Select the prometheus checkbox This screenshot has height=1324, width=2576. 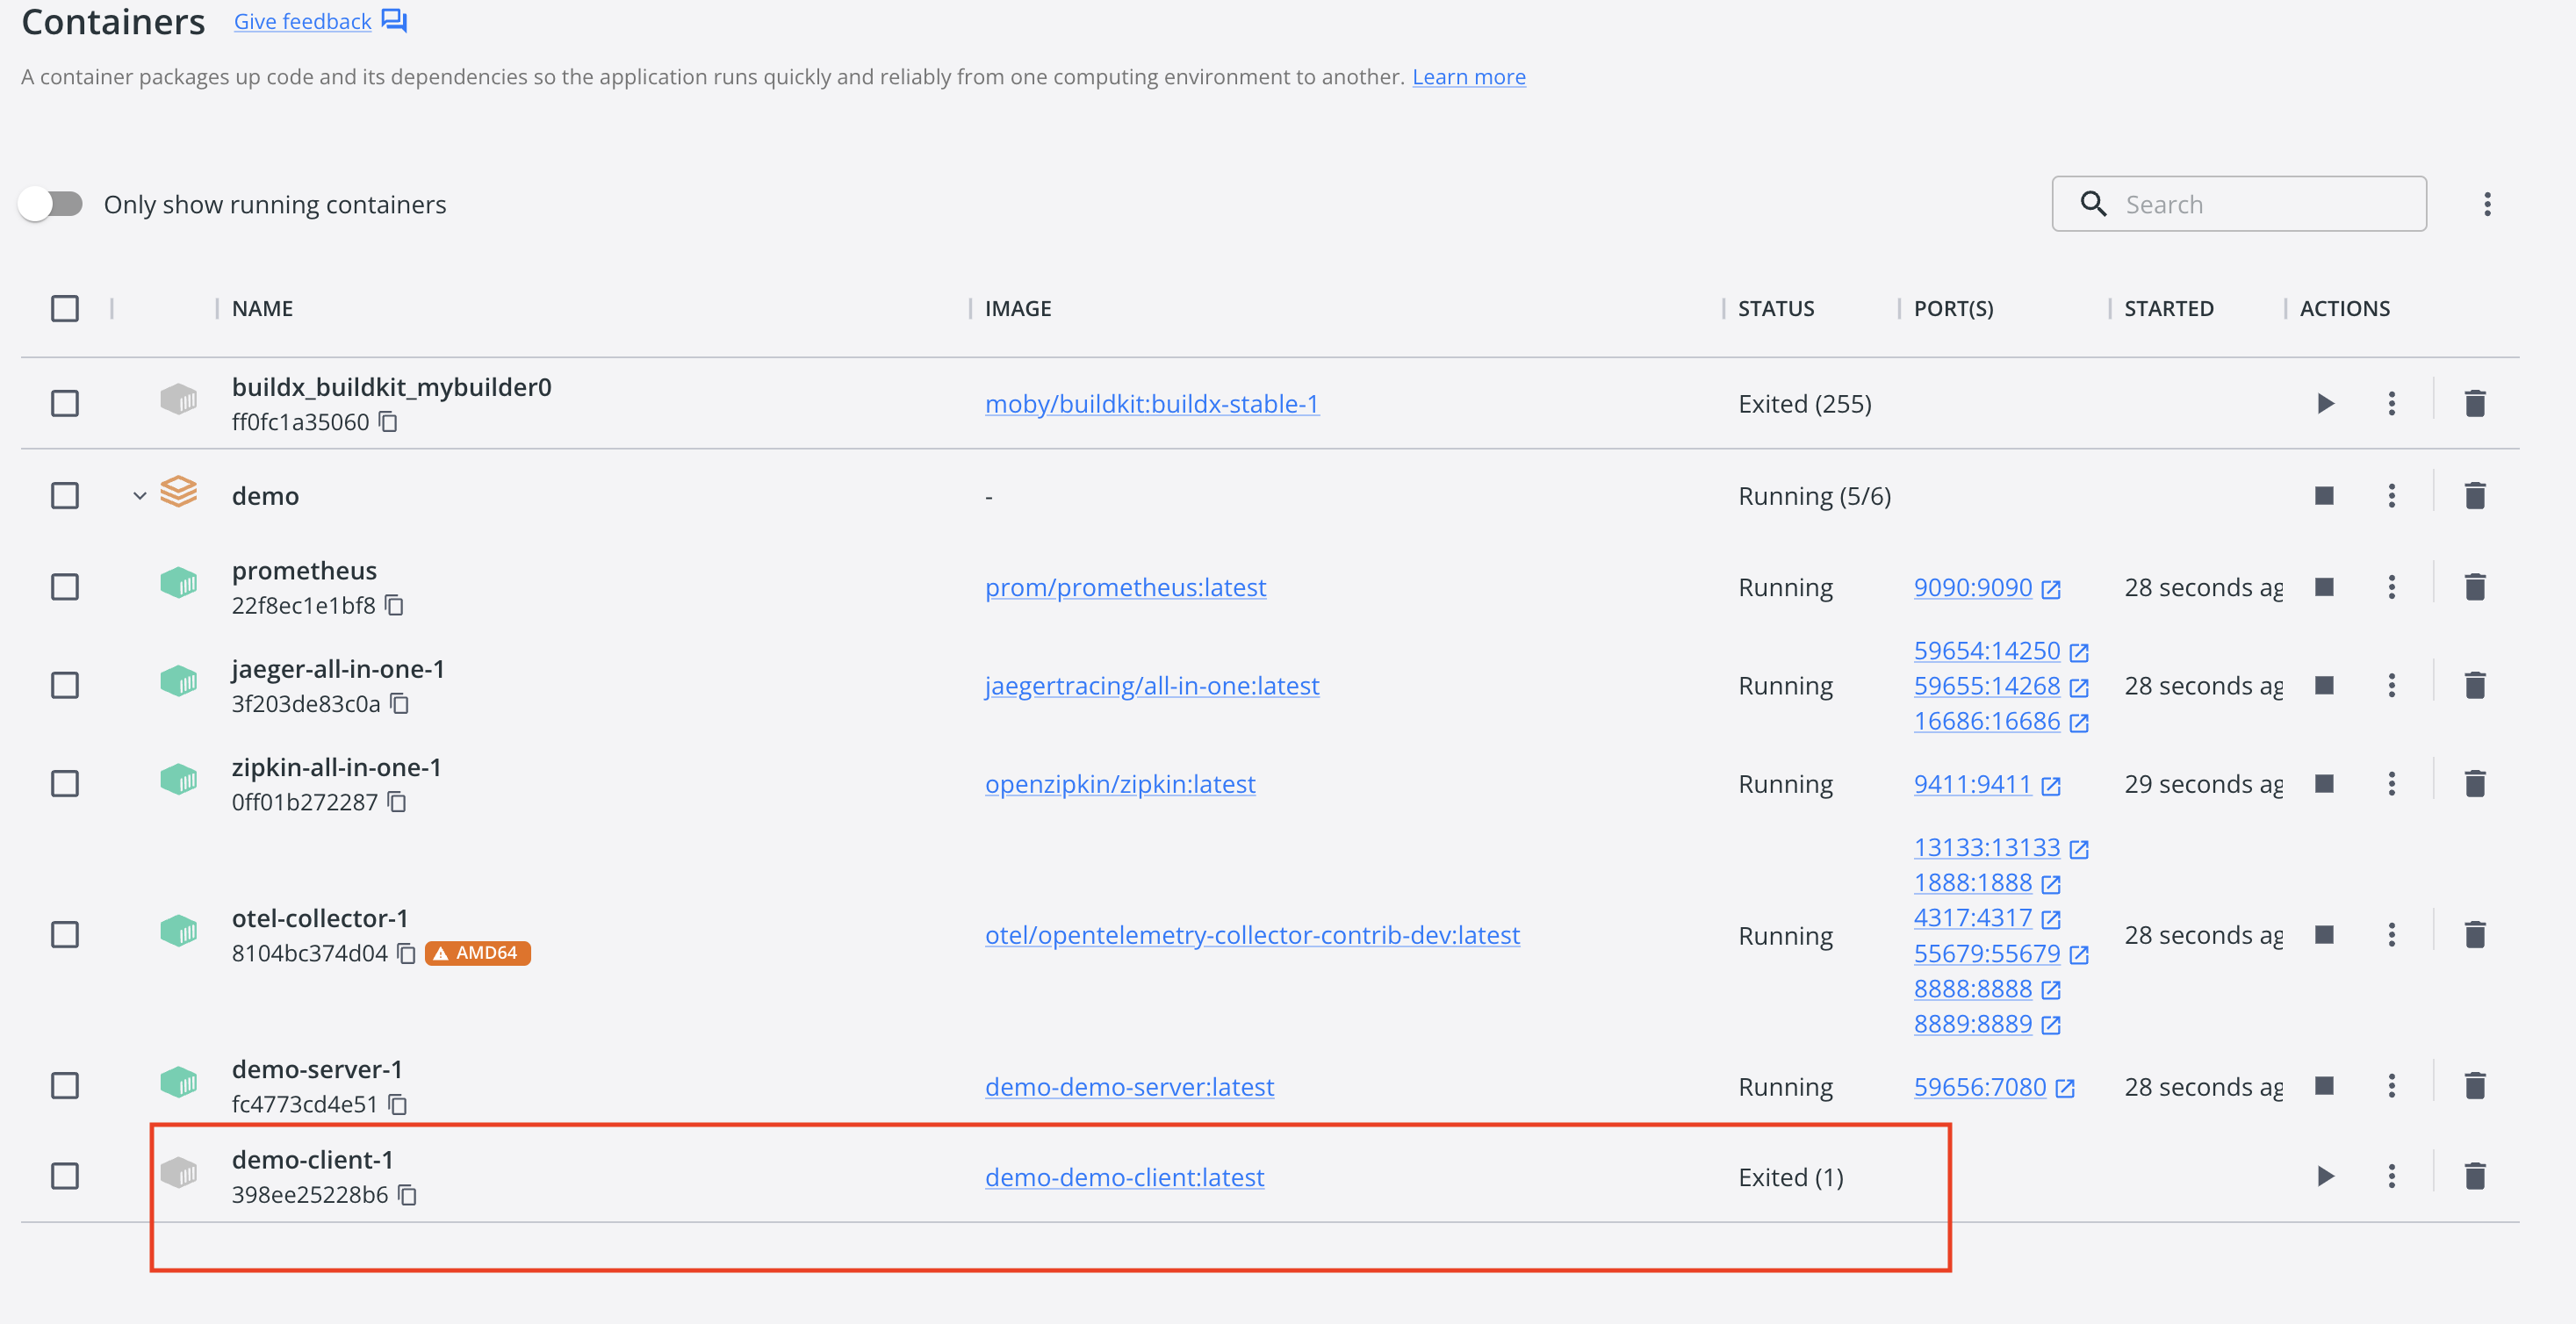pyautogui.click(x=65, y=586)
